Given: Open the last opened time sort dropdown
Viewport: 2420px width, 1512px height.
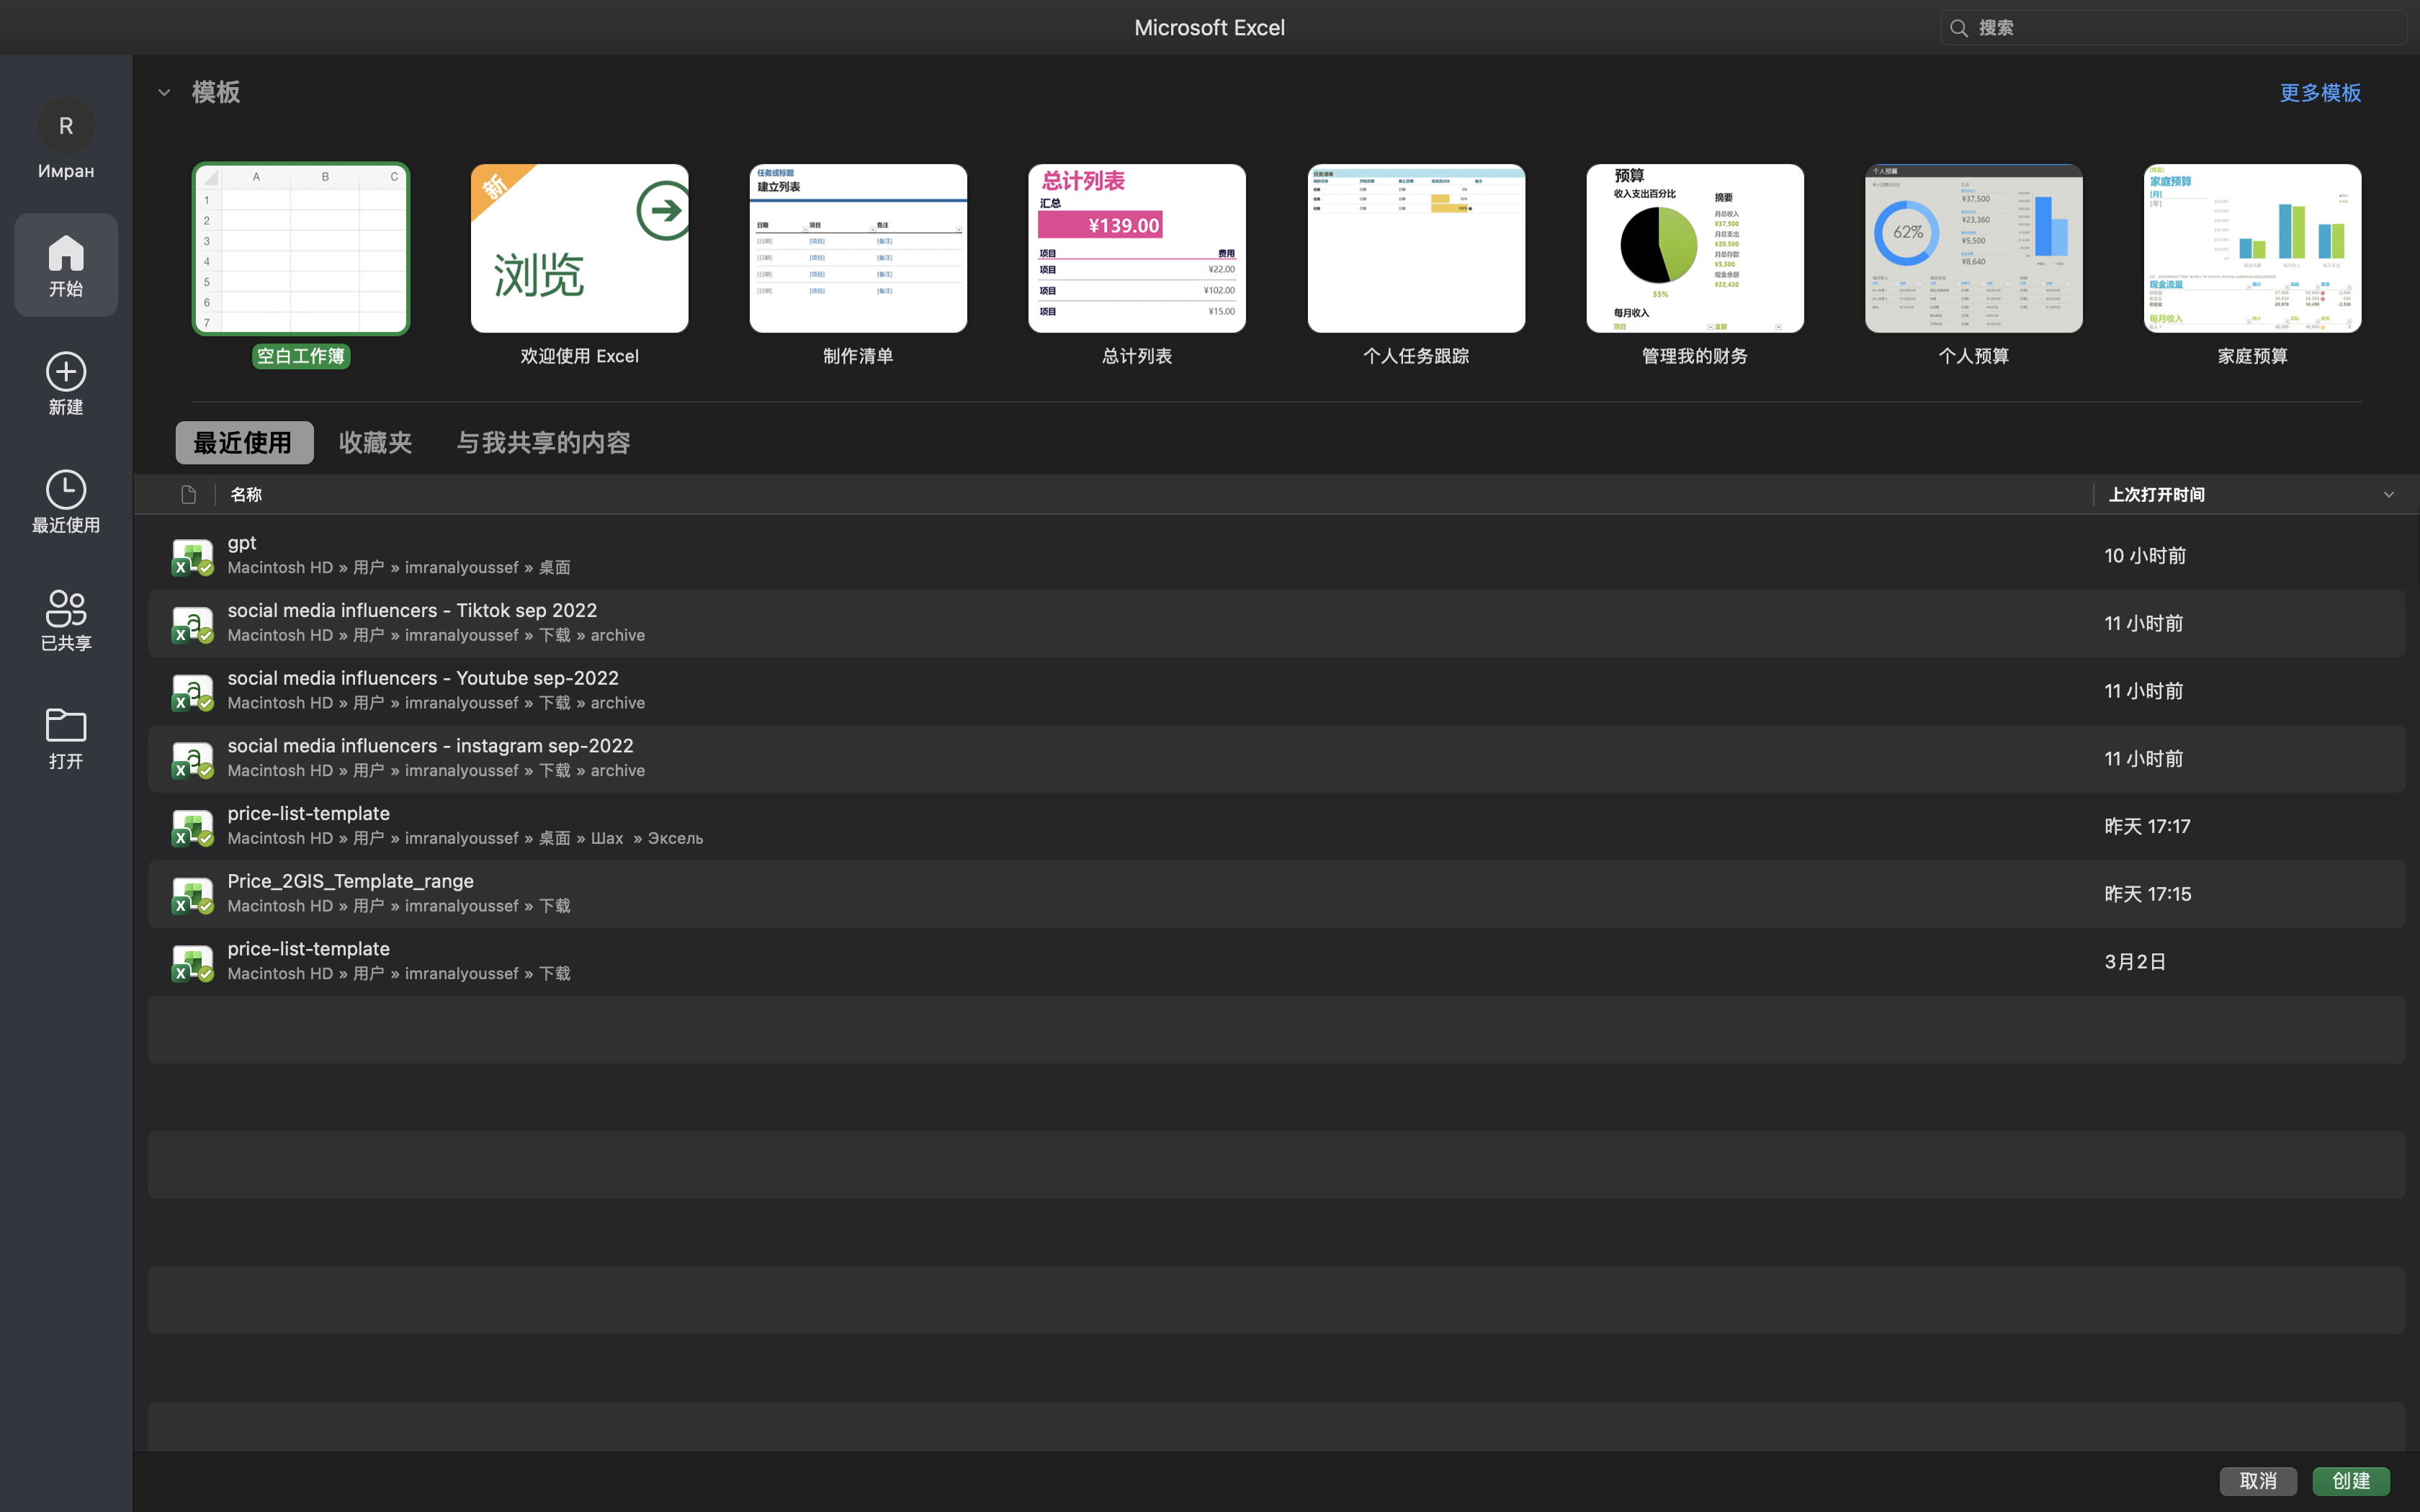Looking at the screenshot, I should pyautogui.click(x=2388, y=494).
